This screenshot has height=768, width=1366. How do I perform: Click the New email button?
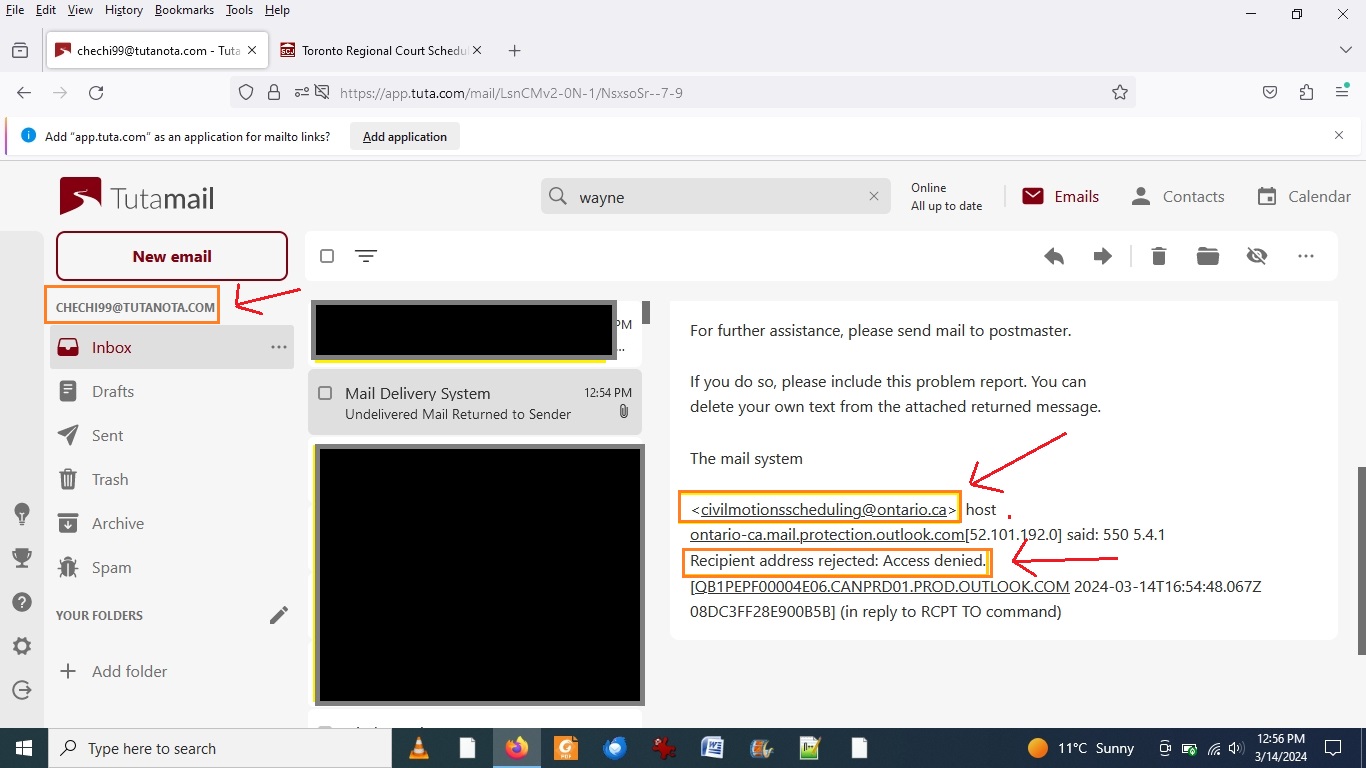pyautogui.click(x=172, y=257)
